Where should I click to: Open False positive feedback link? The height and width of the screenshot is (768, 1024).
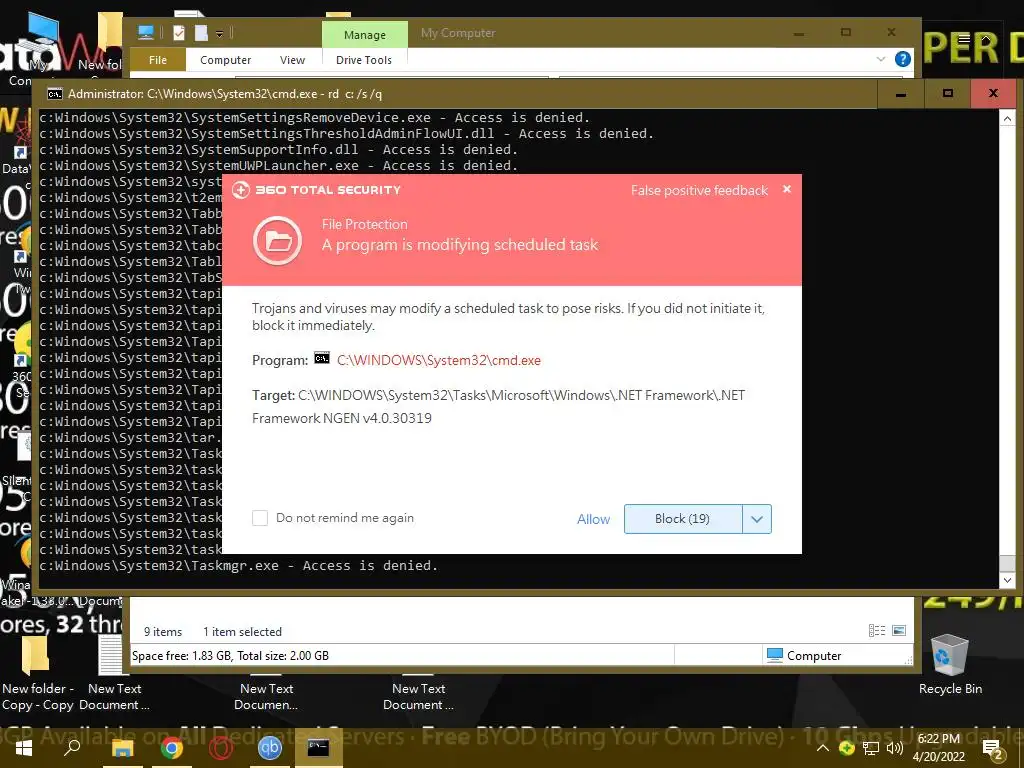click(x=699, y=190)
